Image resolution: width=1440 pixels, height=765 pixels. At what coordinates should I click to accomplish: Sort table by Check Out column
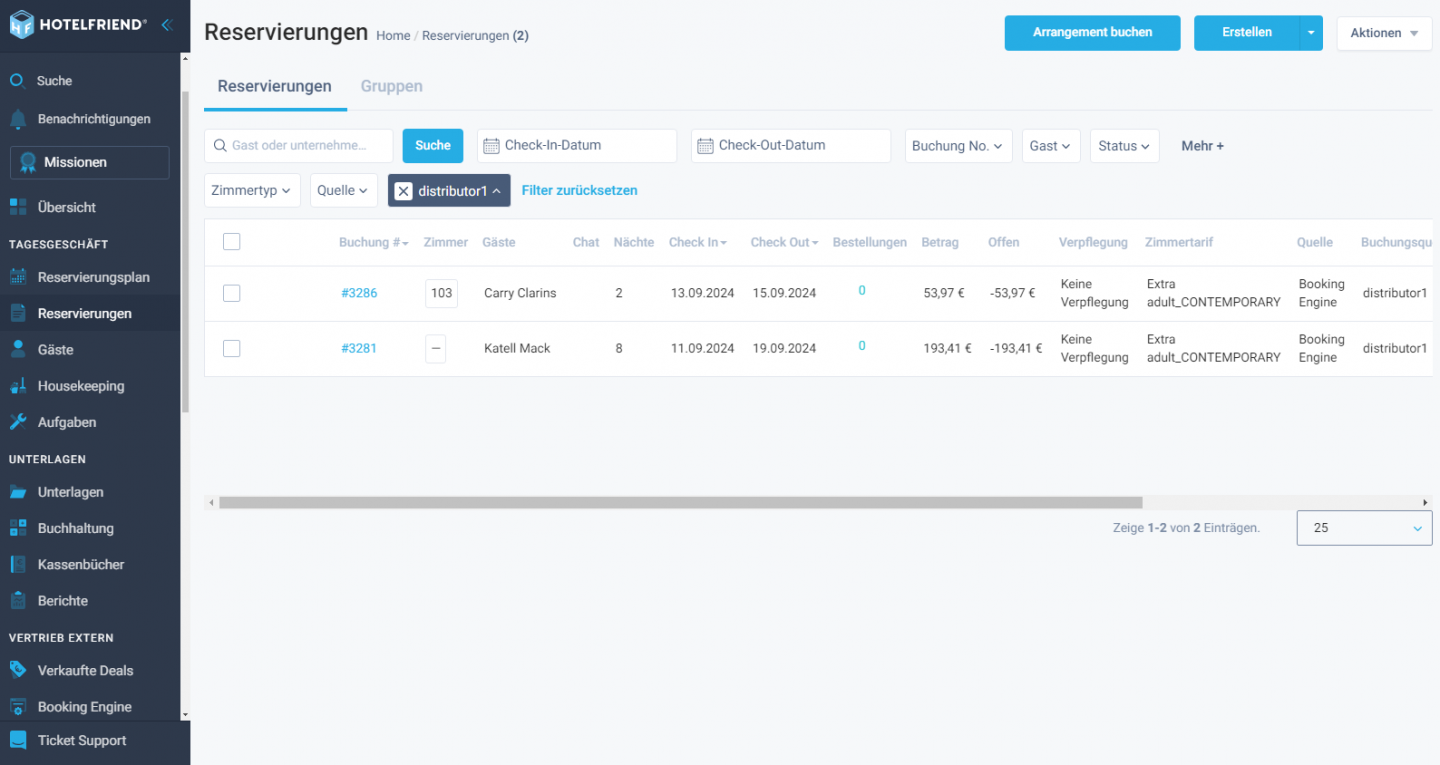[x=785, y=242]
